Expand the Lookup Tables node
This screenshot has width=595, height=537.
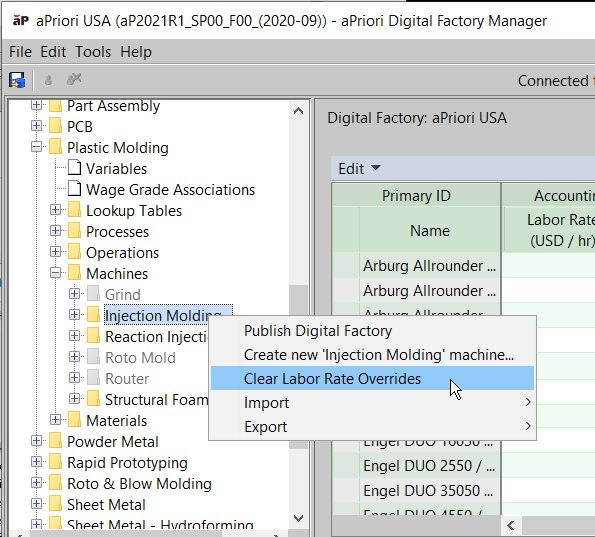coord(55,209)
